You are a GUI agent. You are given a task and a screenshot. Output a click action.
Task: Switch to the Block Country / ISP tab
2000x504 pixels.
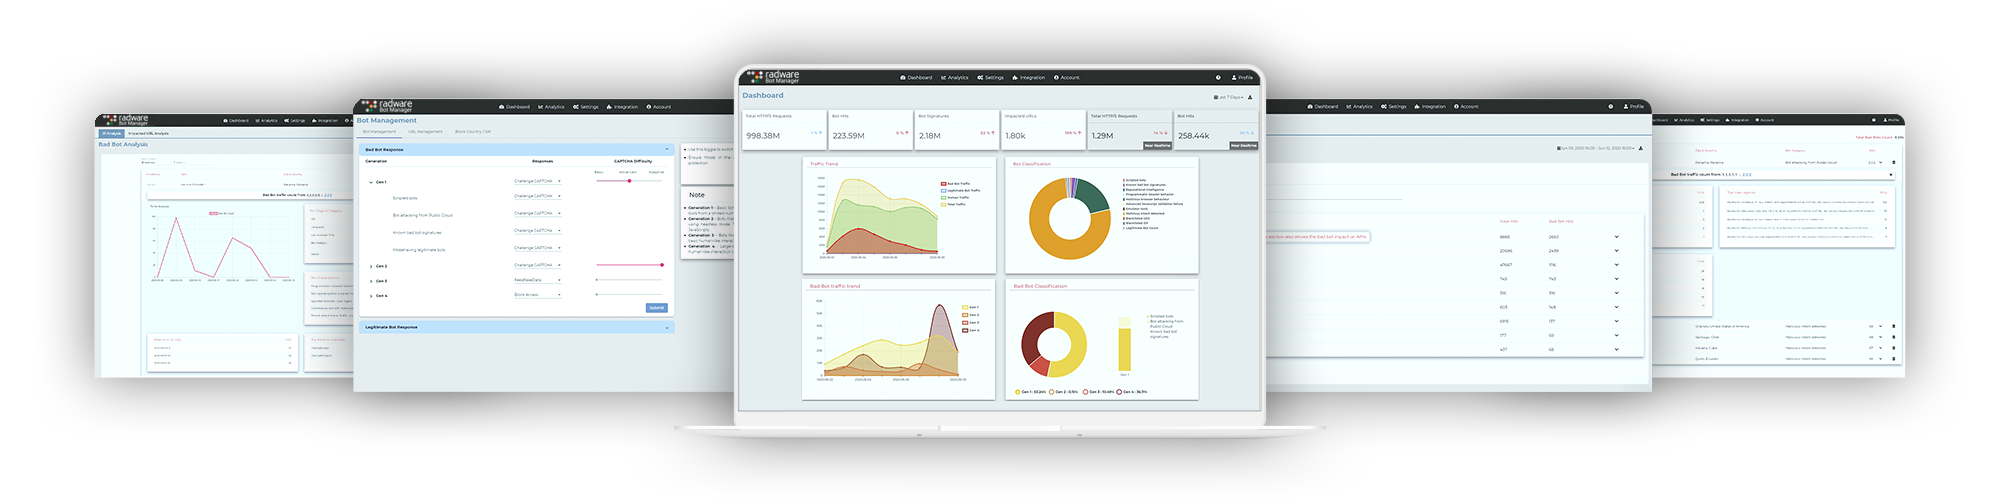coord(473,131)
